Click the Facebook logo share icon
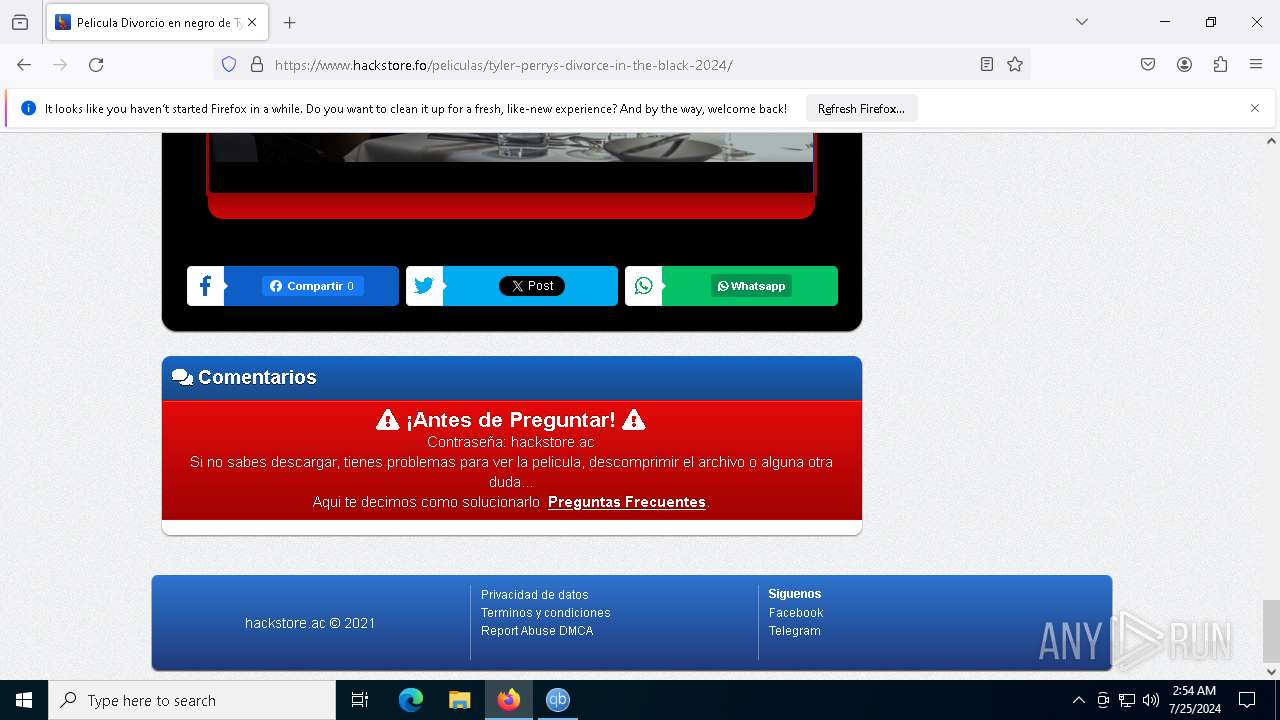The image size is (1280, 720). coord(205,286)
